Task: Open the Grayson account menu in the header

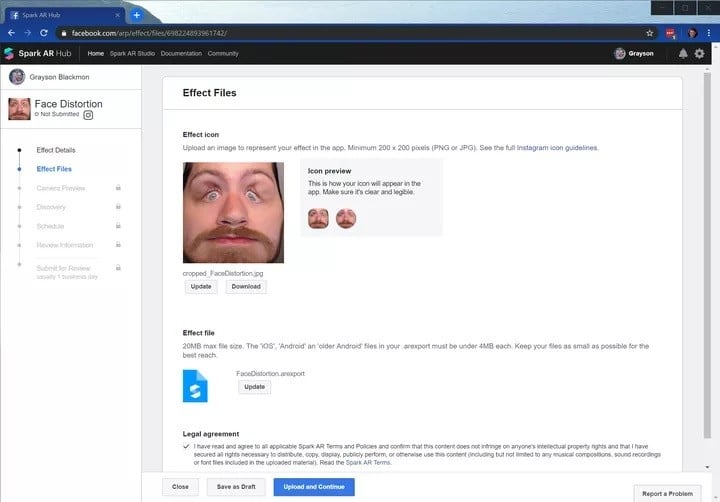Action: 634,54
